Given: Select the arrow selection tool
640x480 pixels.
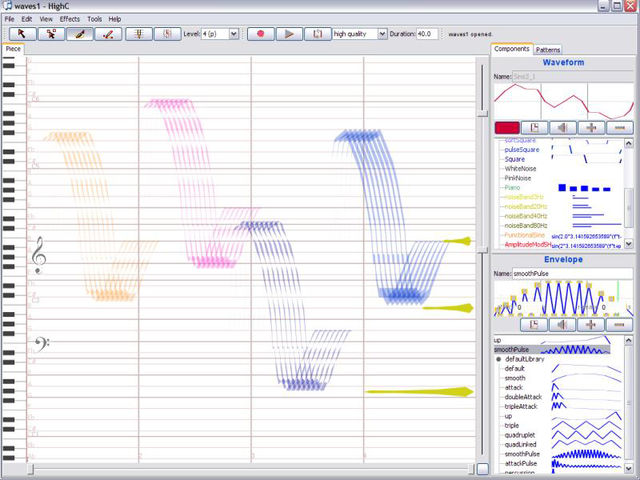Looking at the screenshot, I should click(22, 34).
